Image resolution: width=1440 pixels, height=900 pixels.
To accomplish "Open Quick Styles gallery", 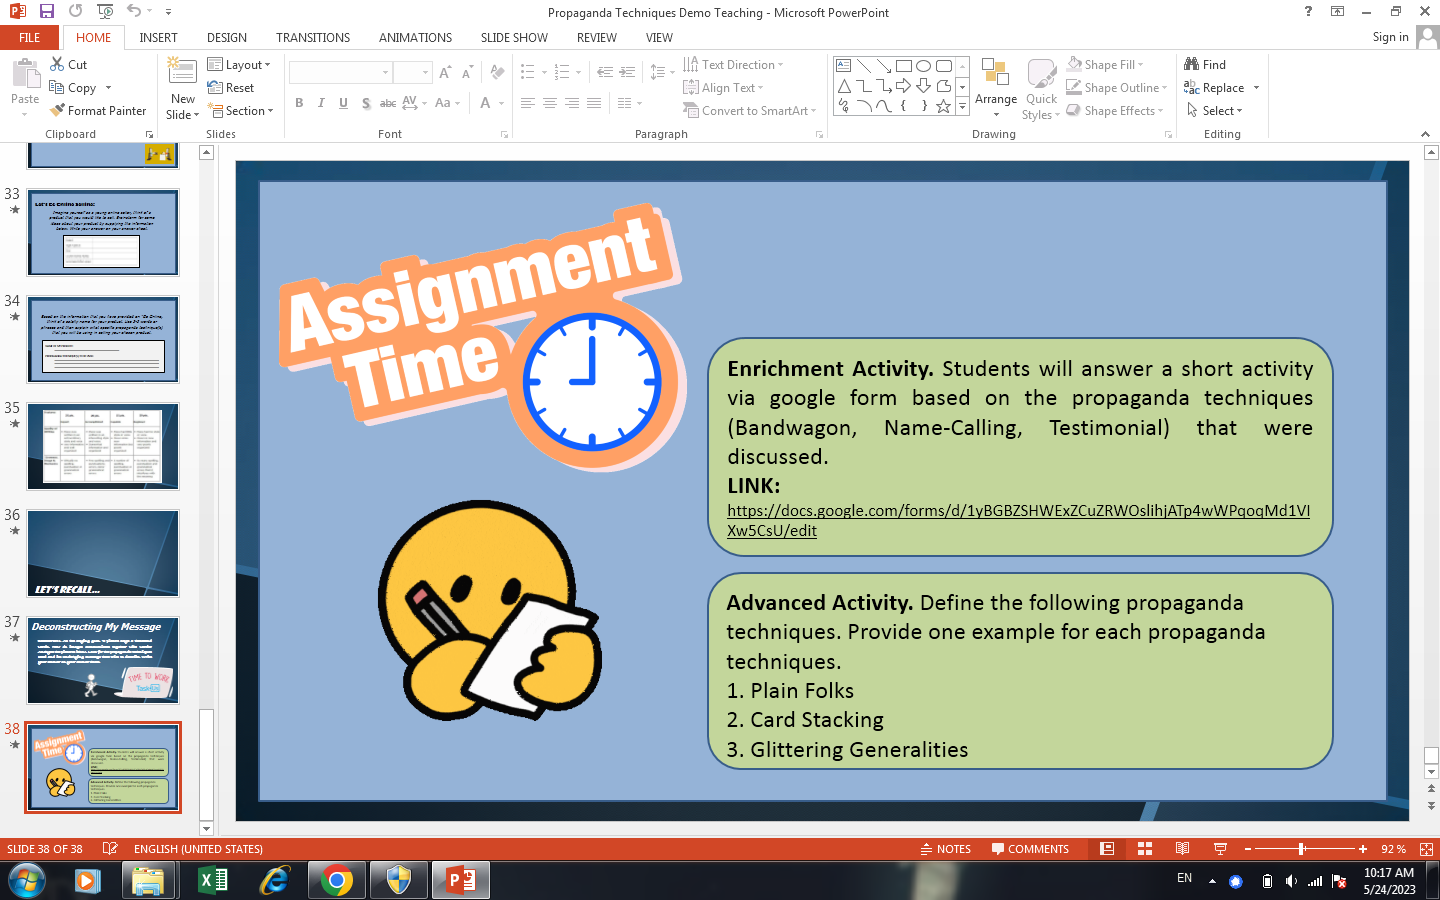I will pos(1041,89).
